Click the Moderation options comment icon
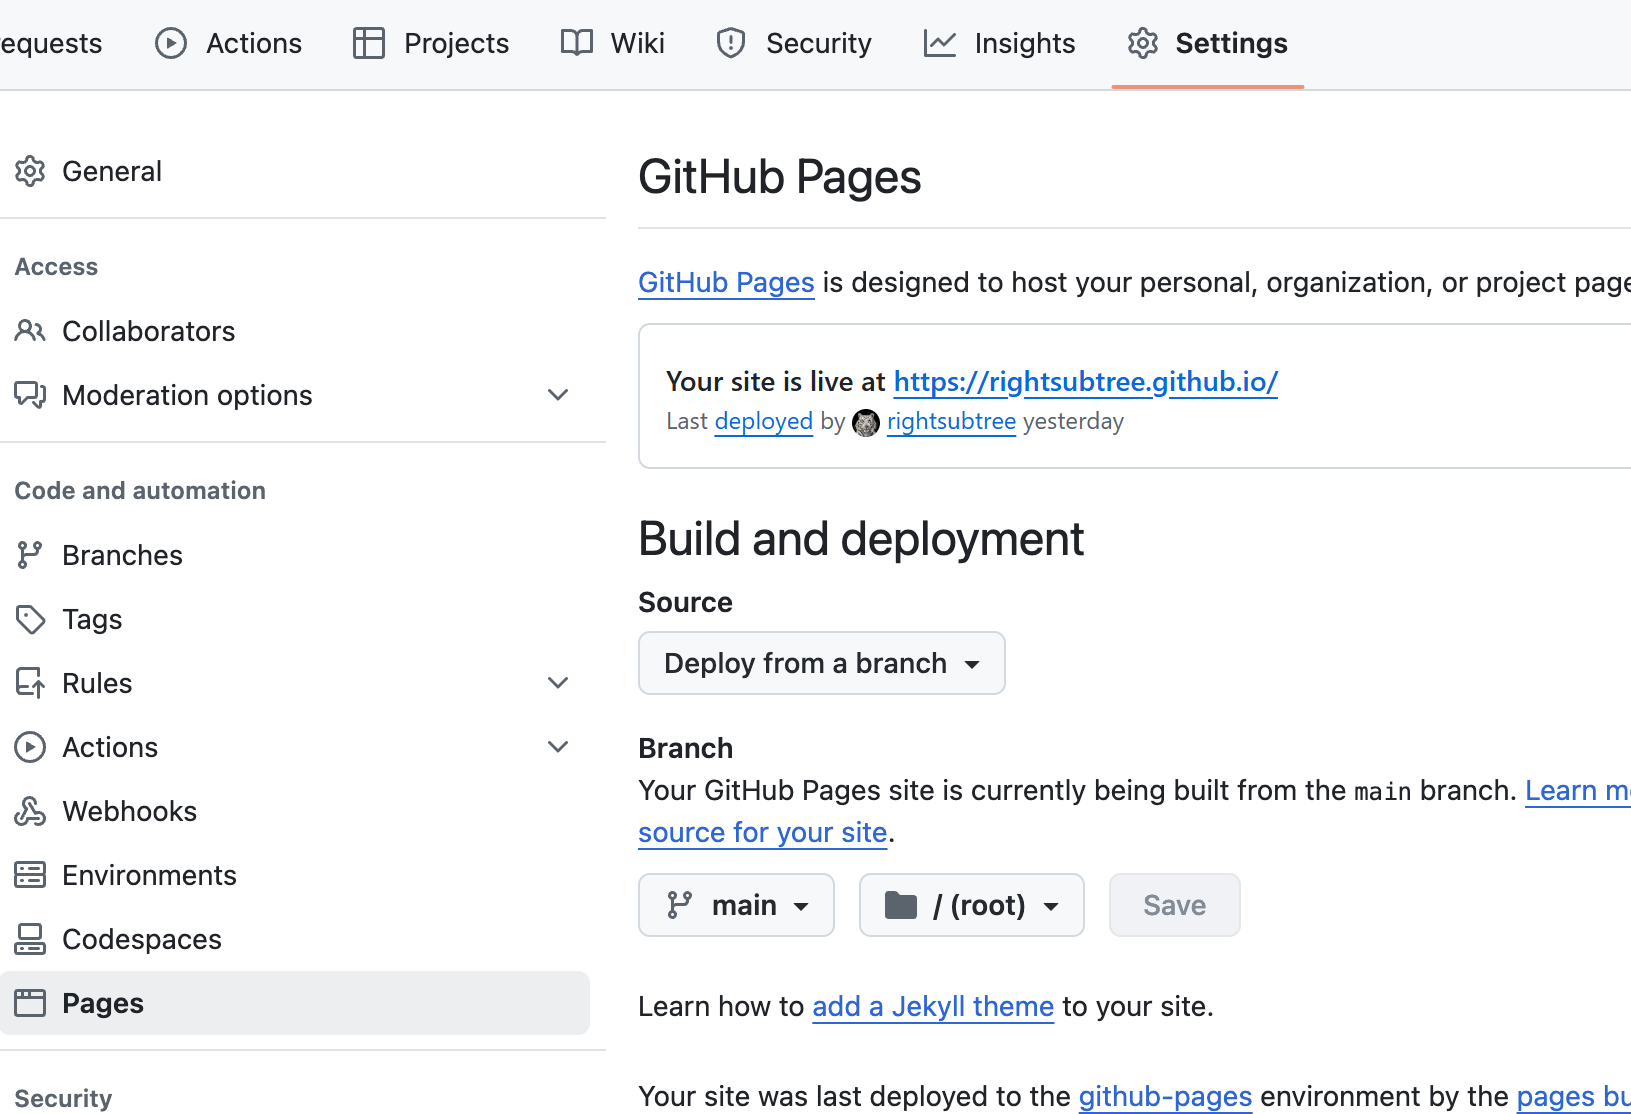The height and width of the screenshot is (1114, 1631). [30, 395]
